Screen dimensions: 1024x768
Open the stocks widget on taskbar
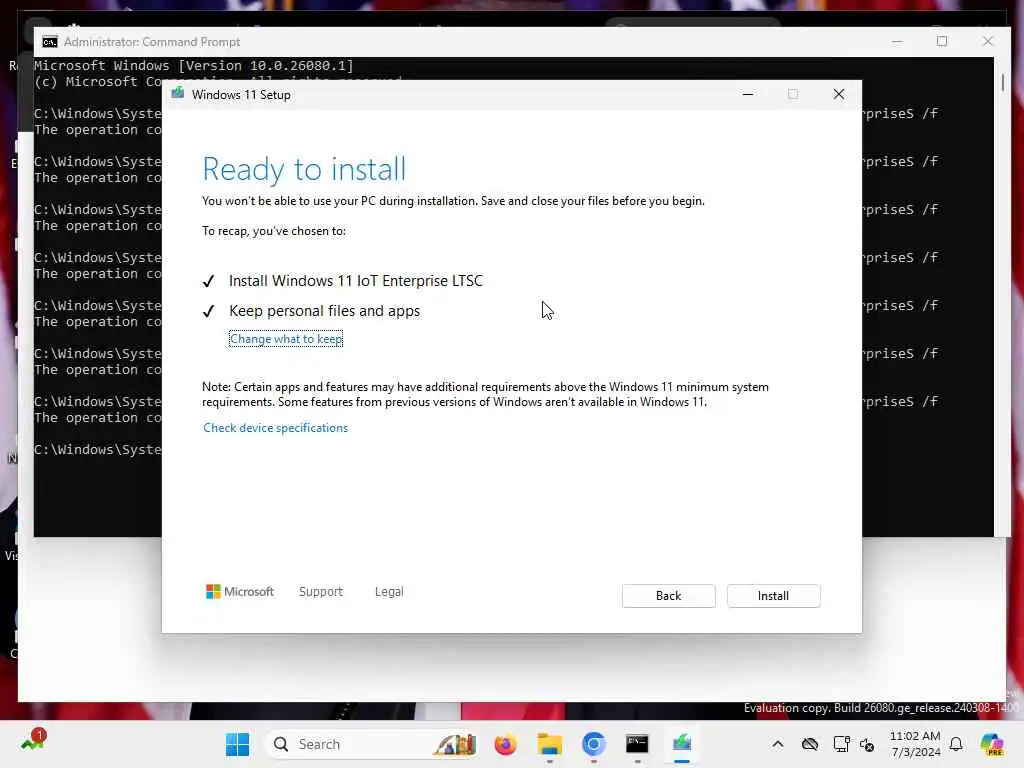click(33, 741)
